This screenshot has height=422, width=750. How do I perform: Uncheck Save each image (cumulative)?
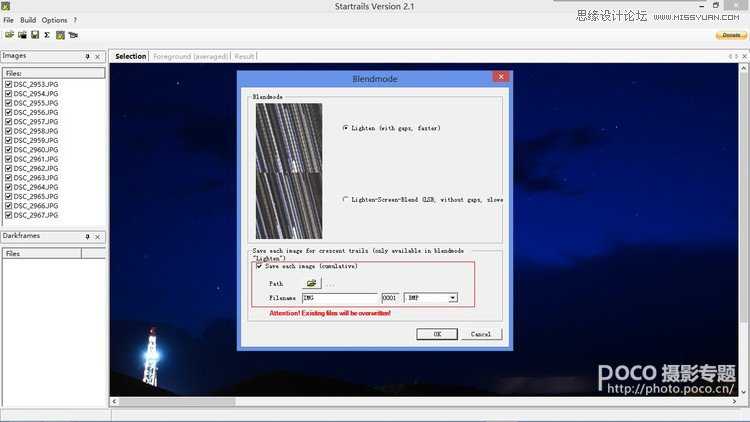coord(260,266)
